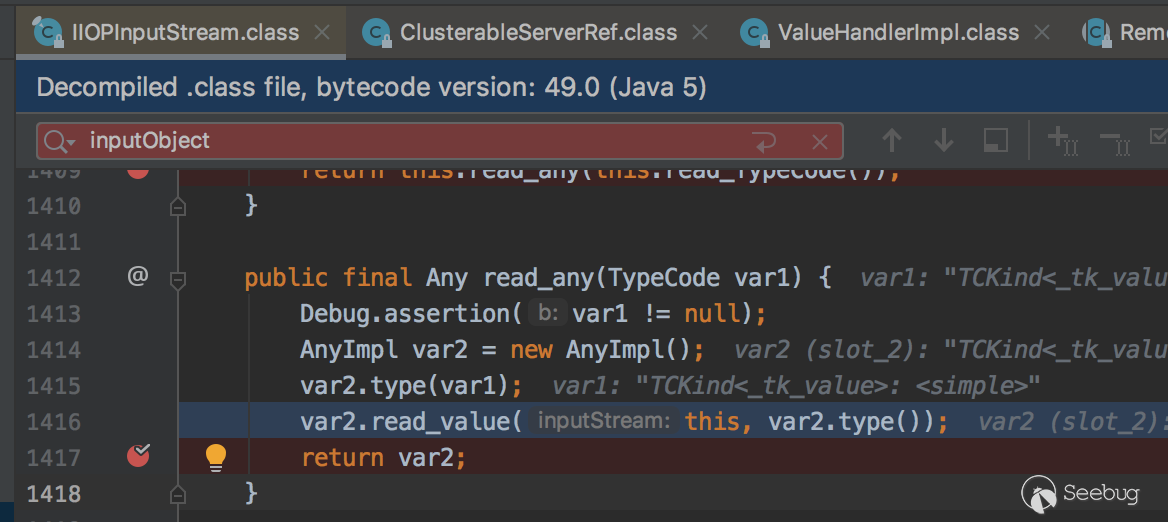Click line number 1416 in the gutter
The image size is (1168, 522).
point(53,422)
